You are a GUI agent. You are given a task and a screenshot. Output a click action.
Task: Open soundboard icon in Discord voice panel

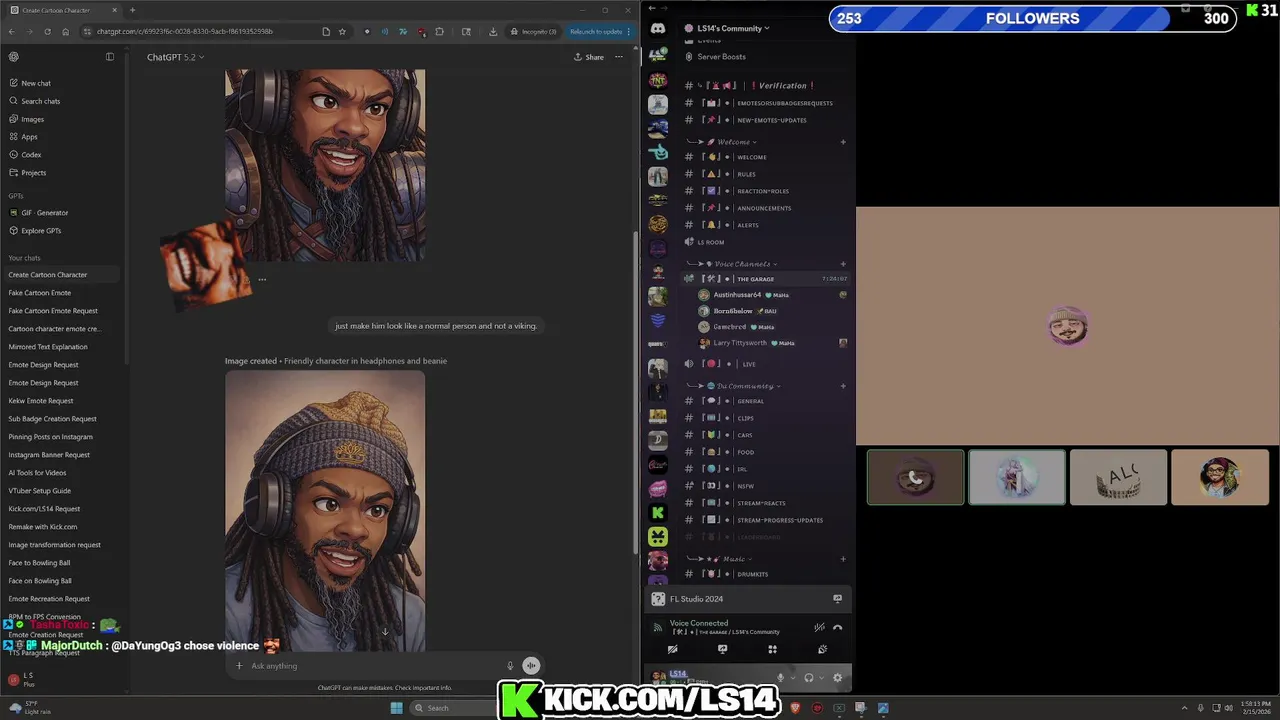pyautogui.click(x=822, y=649)
